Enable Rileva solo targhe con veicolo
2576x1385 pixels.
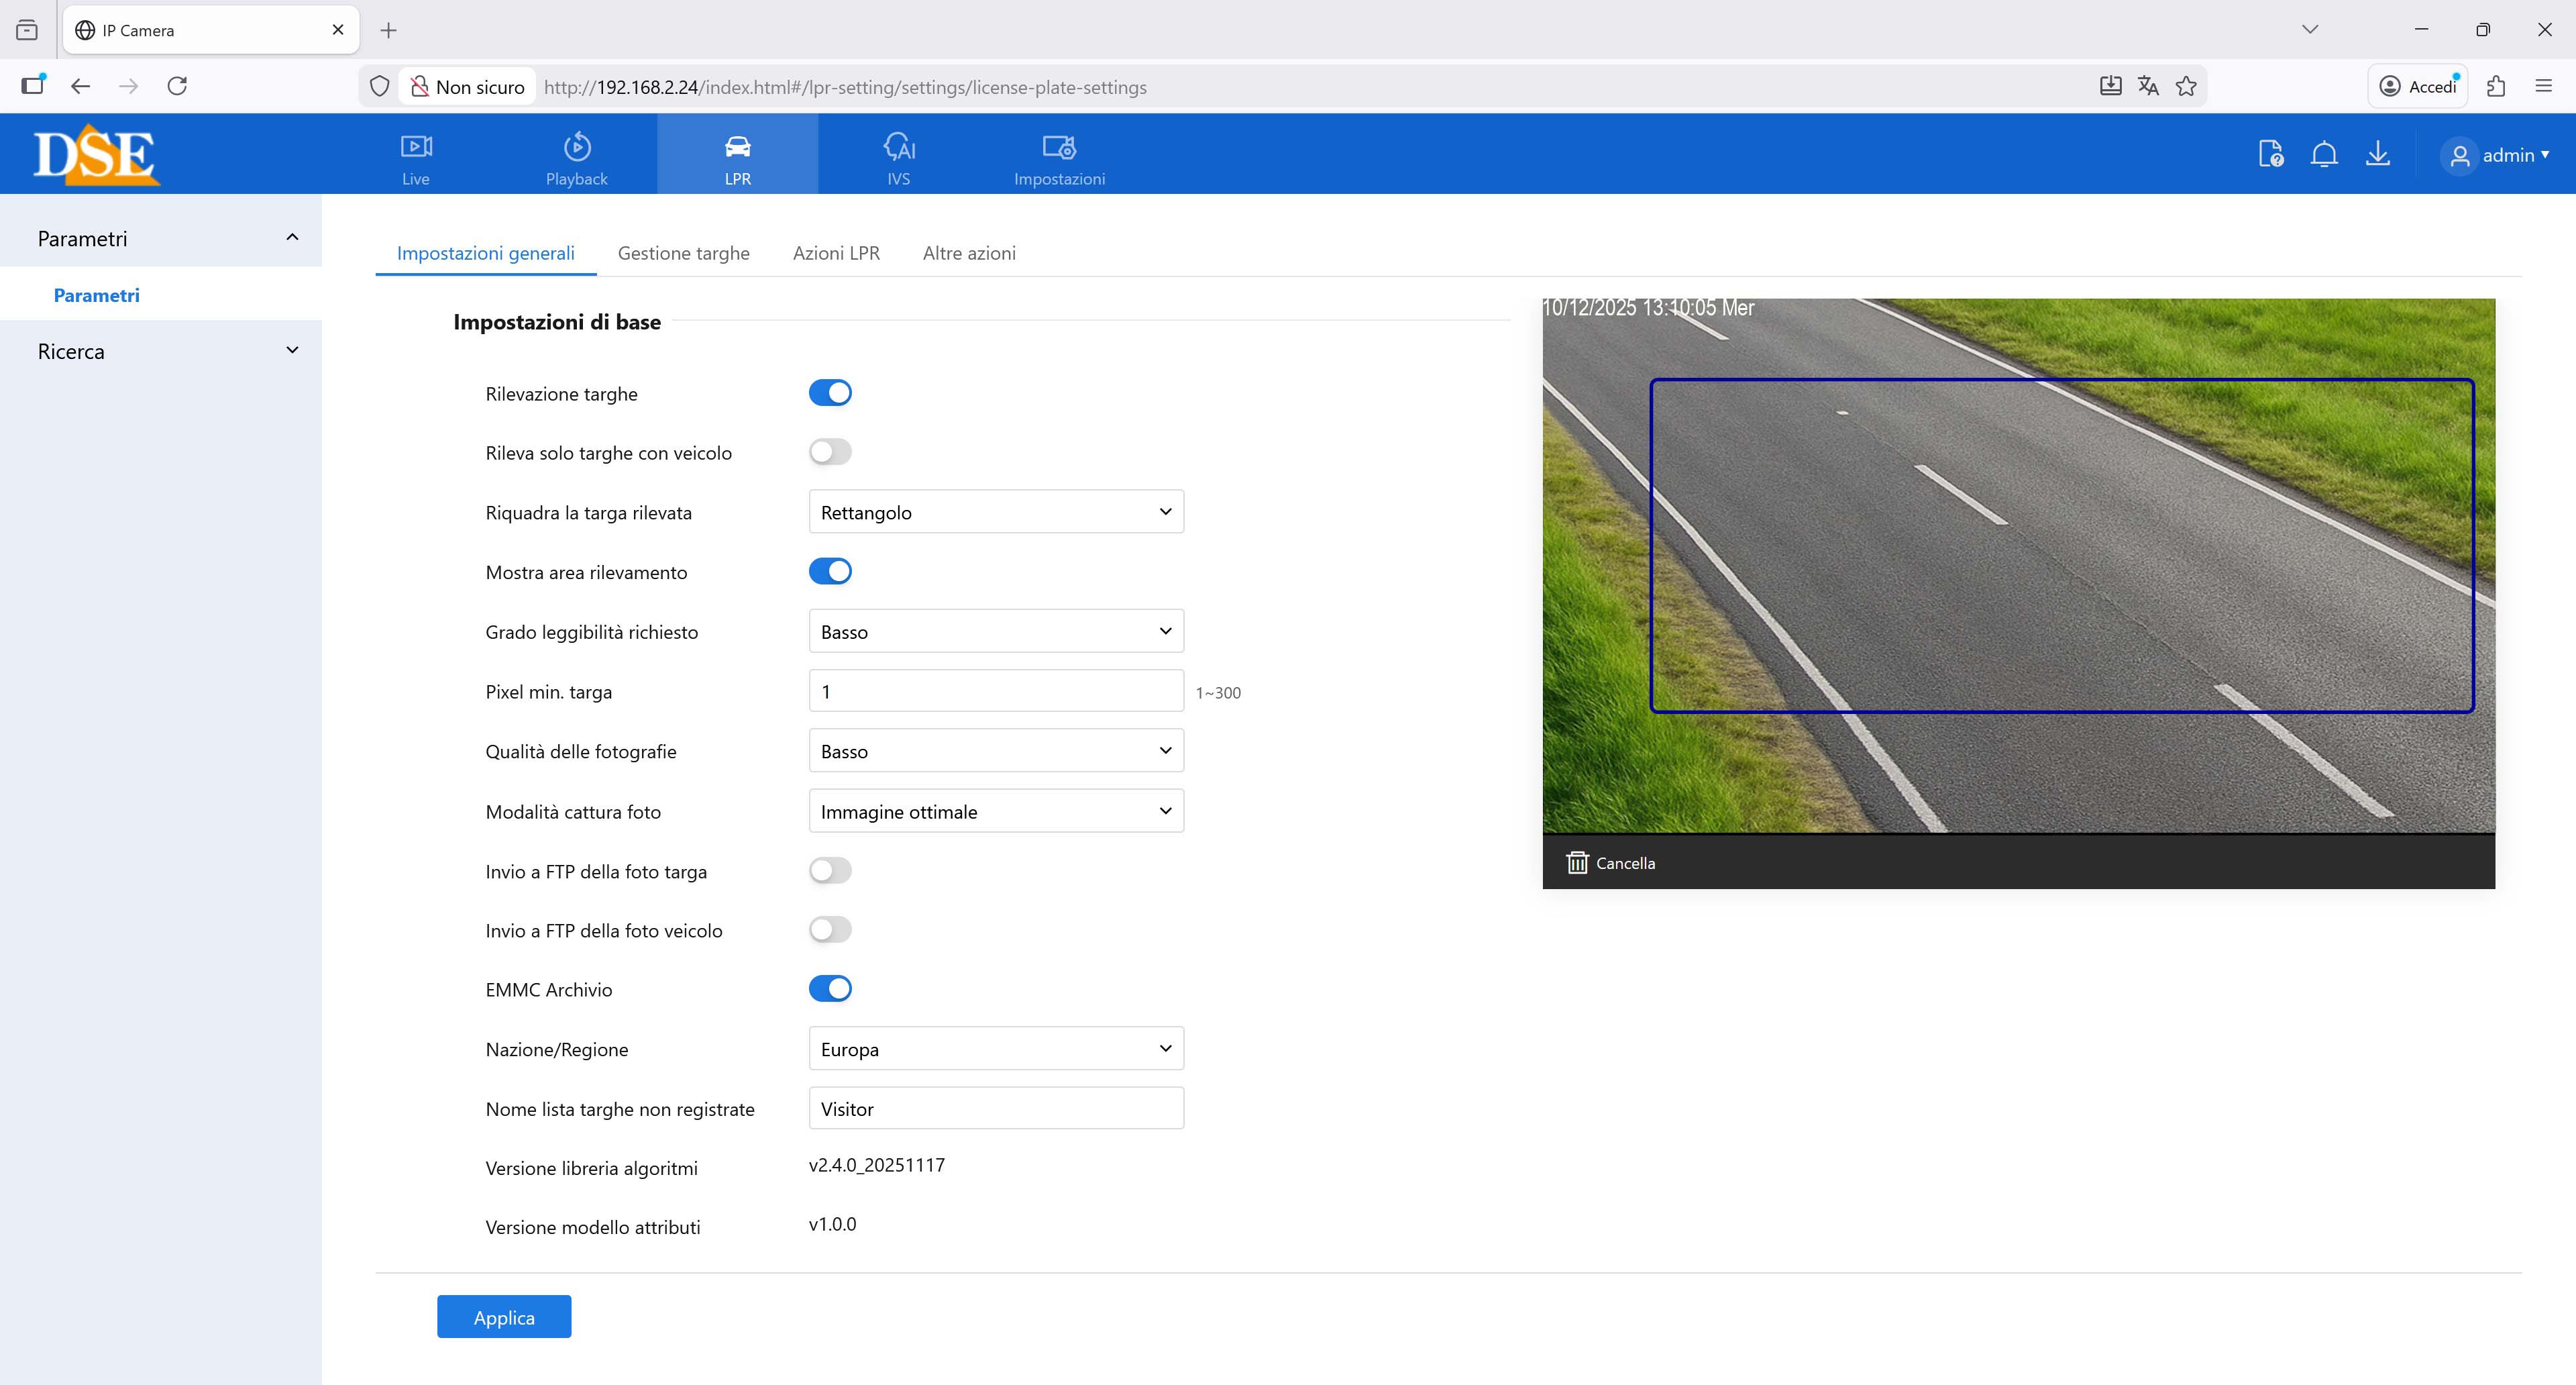(830, 452)
